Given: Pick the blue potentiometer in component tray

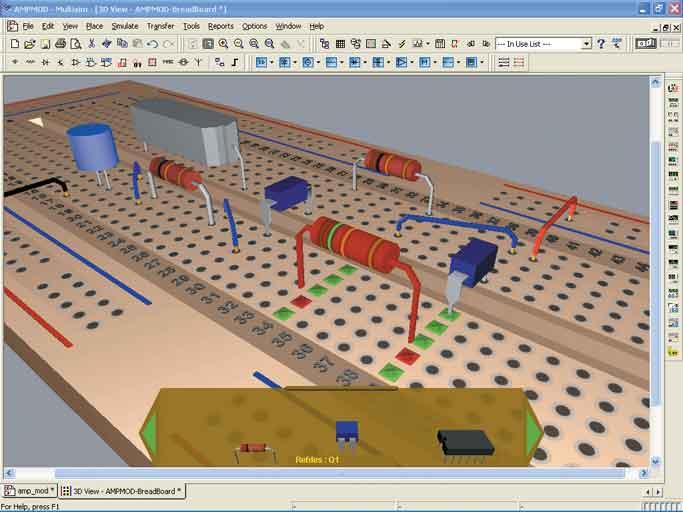Looking at the screenshot, I should click(x=346, y=432).
